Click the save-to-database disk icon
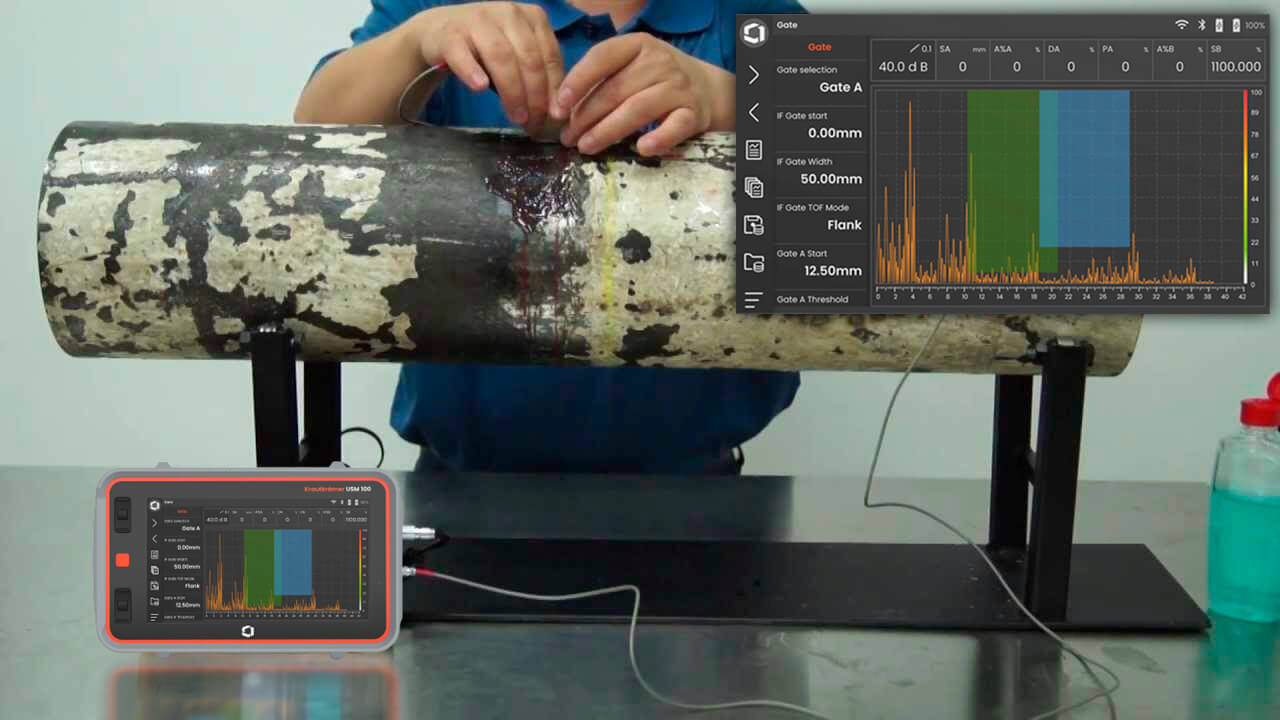 pos(753,225)
